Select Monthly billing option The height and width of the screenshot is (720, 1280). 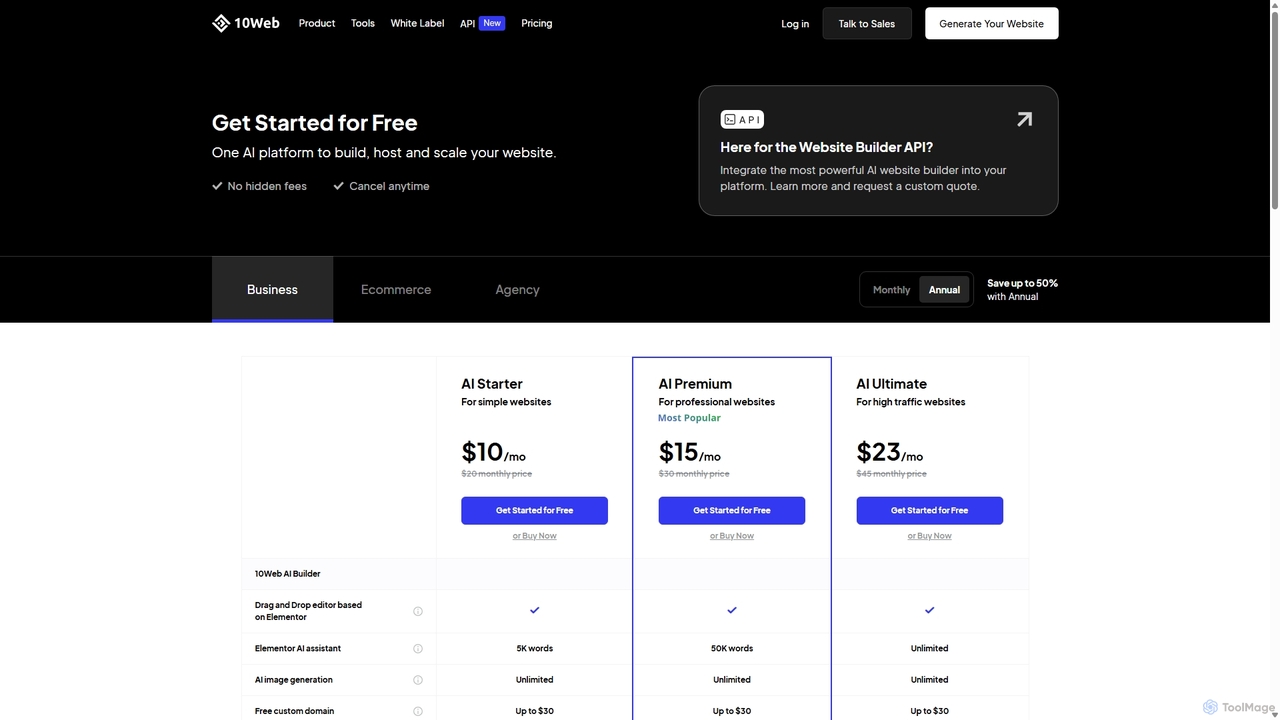891,290
